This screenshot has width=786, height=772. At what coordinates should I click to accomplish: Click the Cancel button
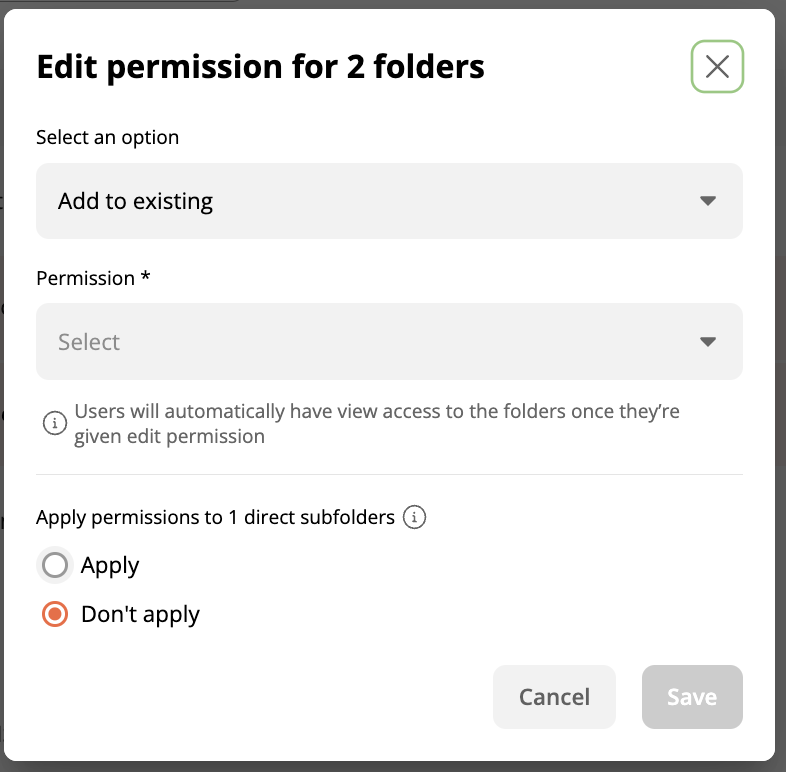click(x=554, y=697)
